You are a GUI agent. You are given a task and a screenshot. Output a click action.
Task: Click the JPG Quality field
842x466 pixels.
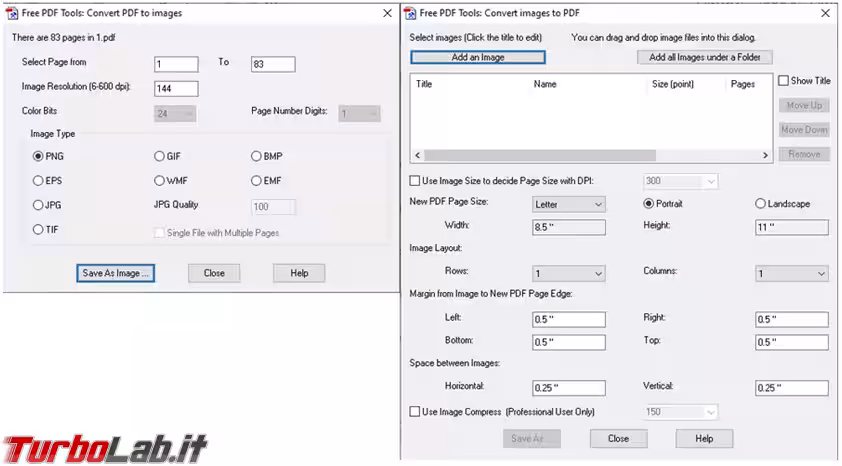(x=273, y=207)
